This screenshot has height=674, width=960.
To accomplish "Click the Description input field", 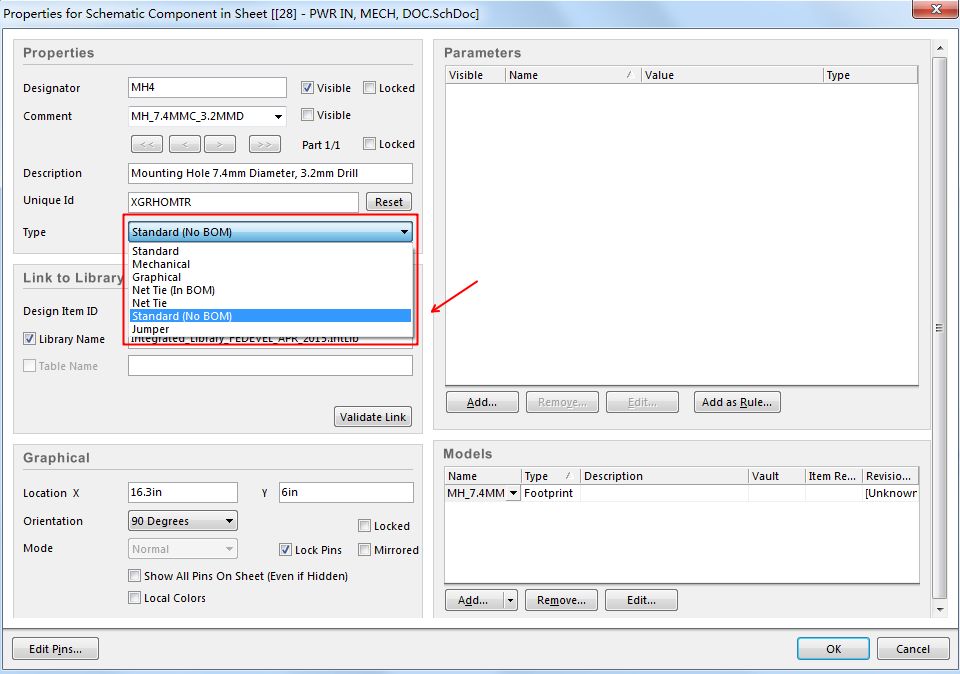I will coord(270,173).
